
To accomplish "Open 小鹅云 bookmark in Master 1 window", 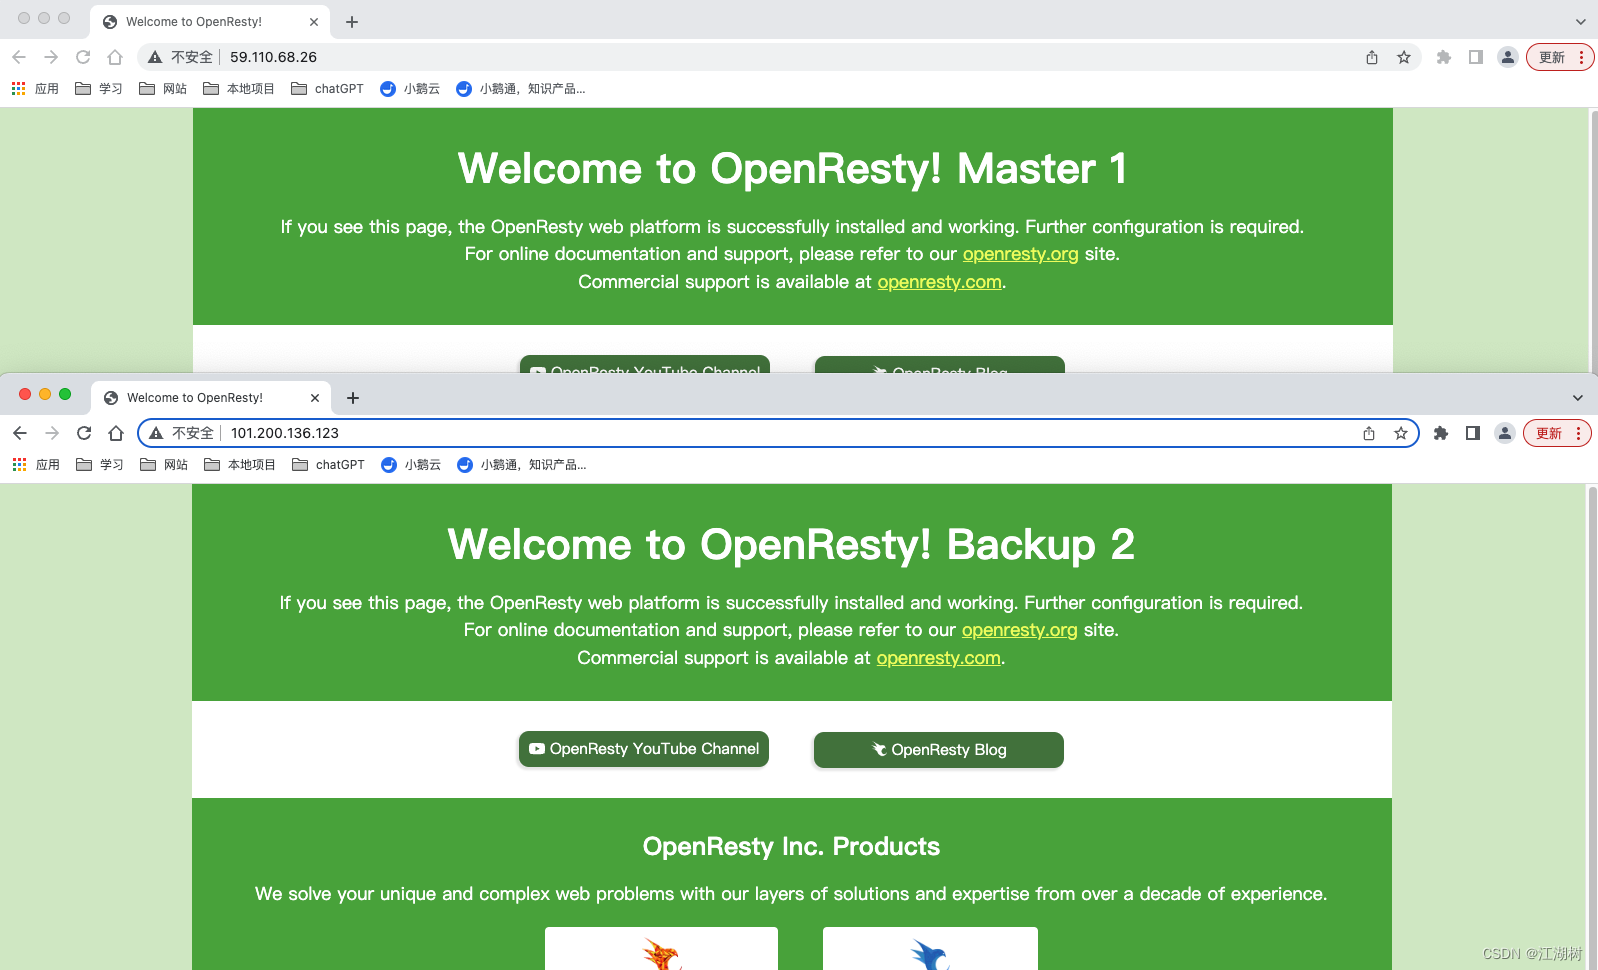I will 410,89.
